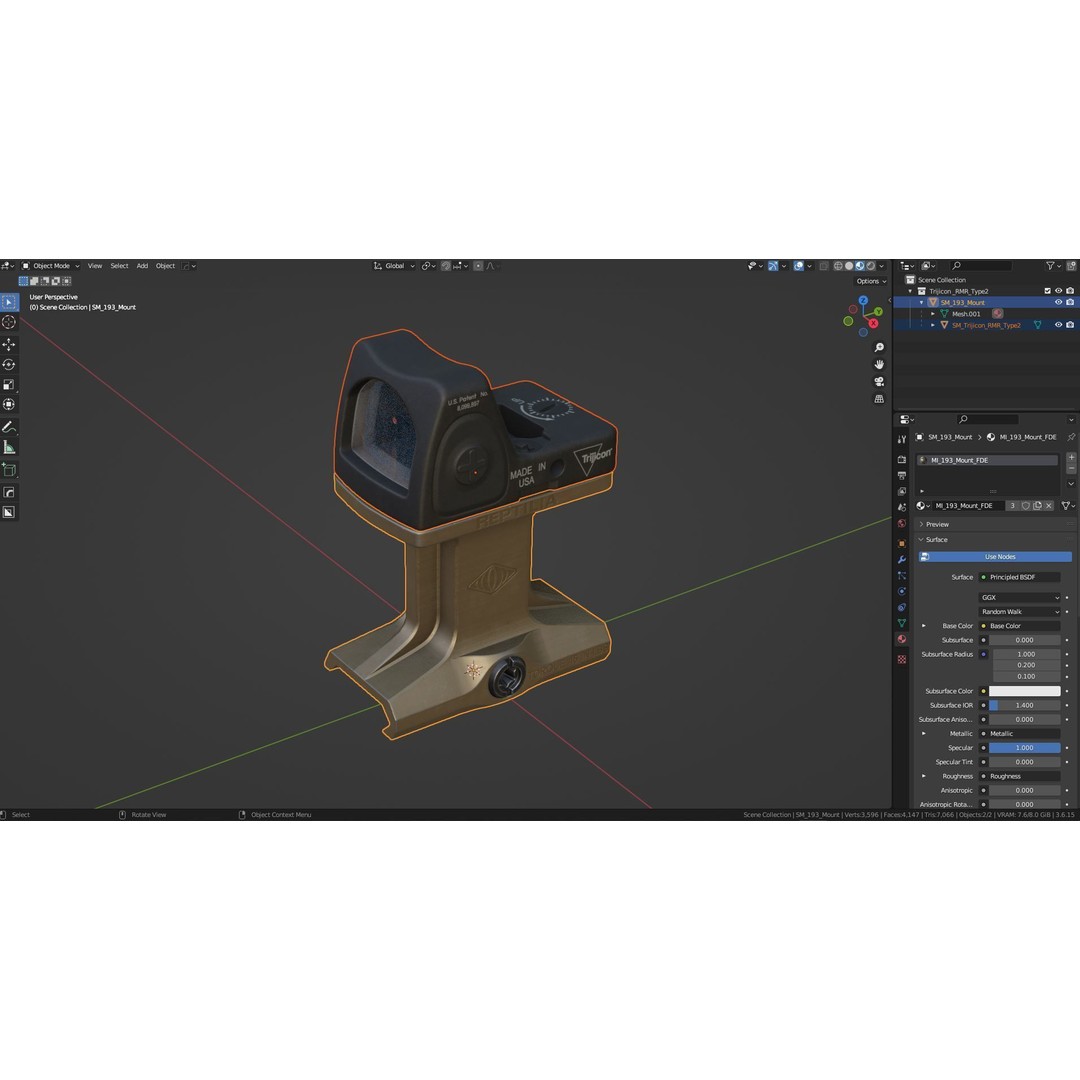The height and width of the screenshot is (1080, 1080).
Task: Expand Base Color input triangle
Action: click(924, 626)
